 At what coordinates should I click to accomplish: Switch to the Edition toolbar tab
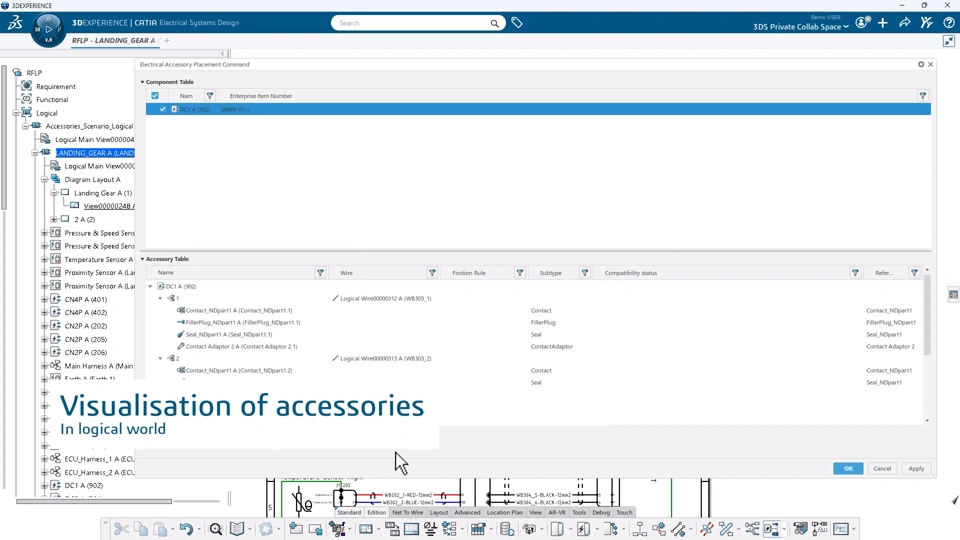[x=377, y=512]
